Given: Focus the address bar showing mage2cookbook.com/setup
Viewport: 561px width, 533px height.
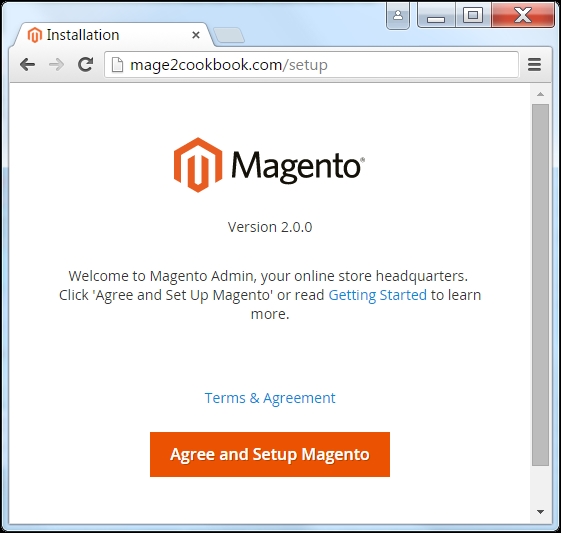Looking at the screenshot, I should [x=311, y=65].
